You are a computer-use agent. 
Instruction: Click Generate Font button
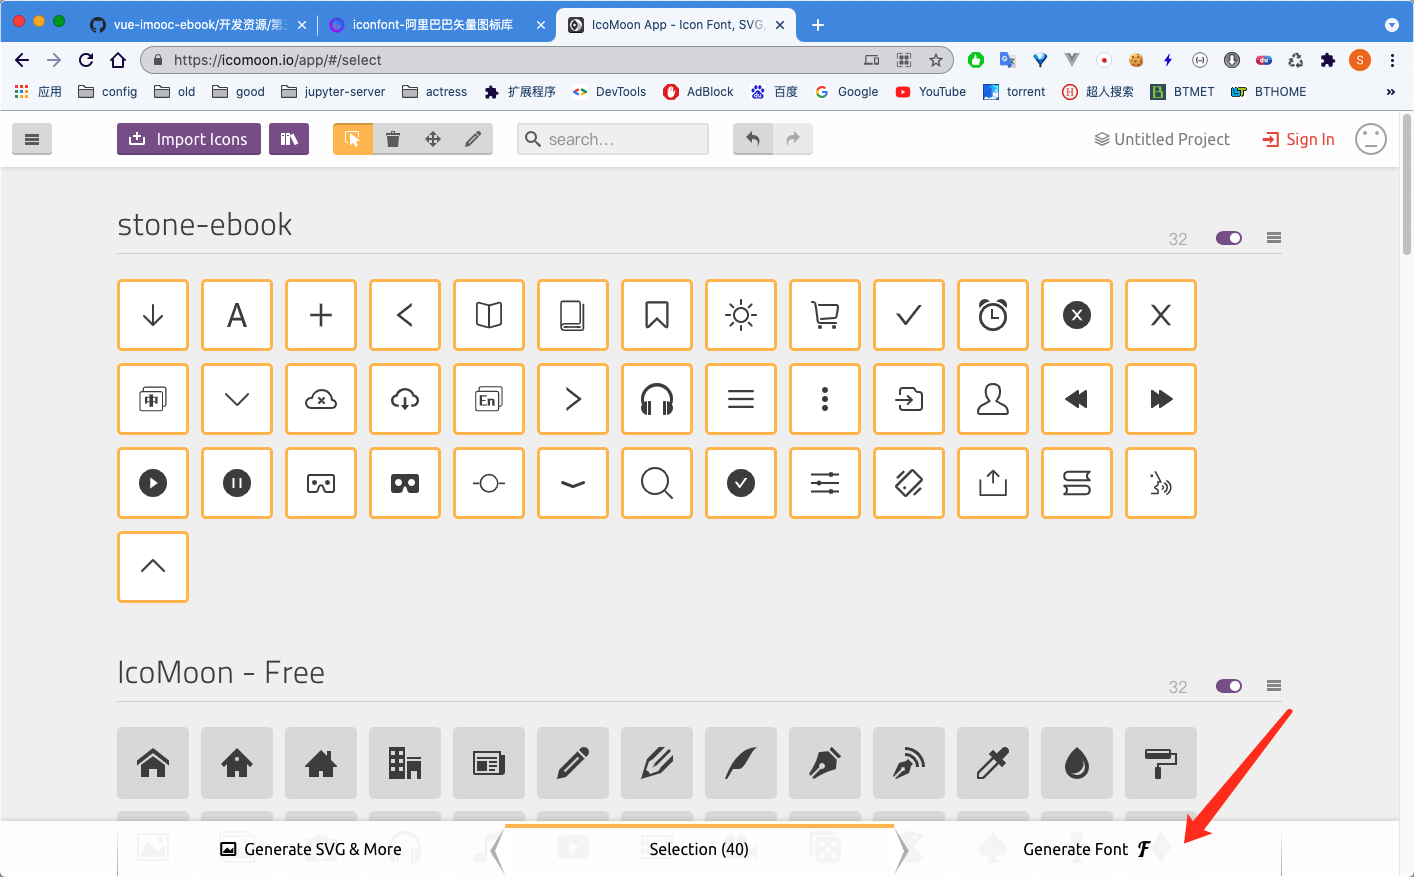pos(1087,849)
